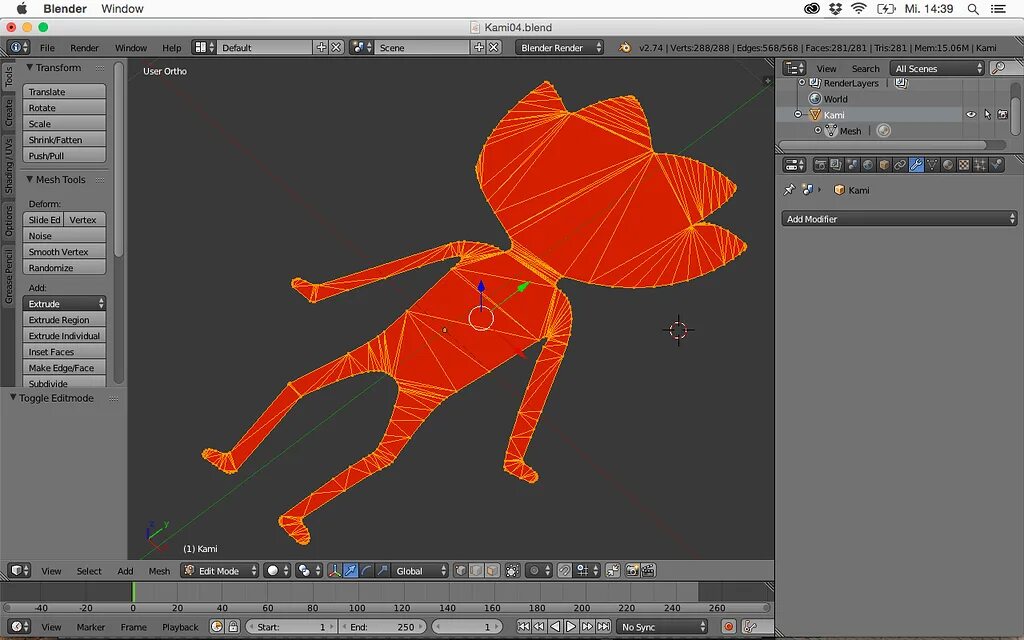Open the Render menu in the header
The height and width of the screenshot is (640, 1024).
tap(84, 48)
